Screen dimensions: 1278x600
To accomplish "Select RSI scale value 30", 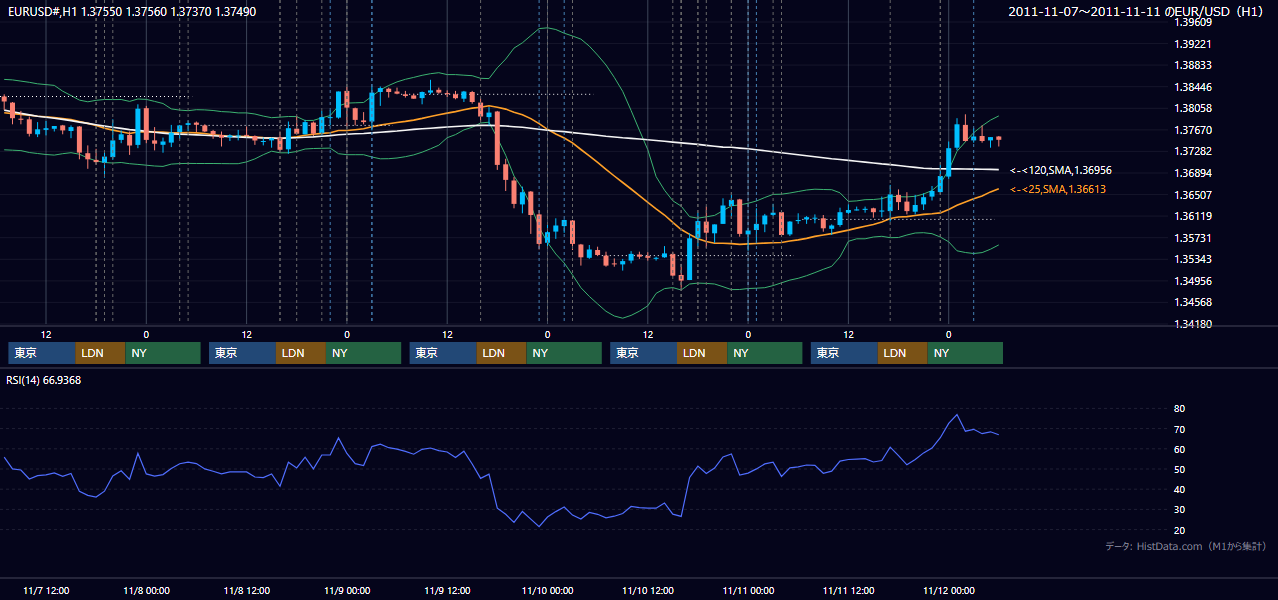I will coord(1179,509).
